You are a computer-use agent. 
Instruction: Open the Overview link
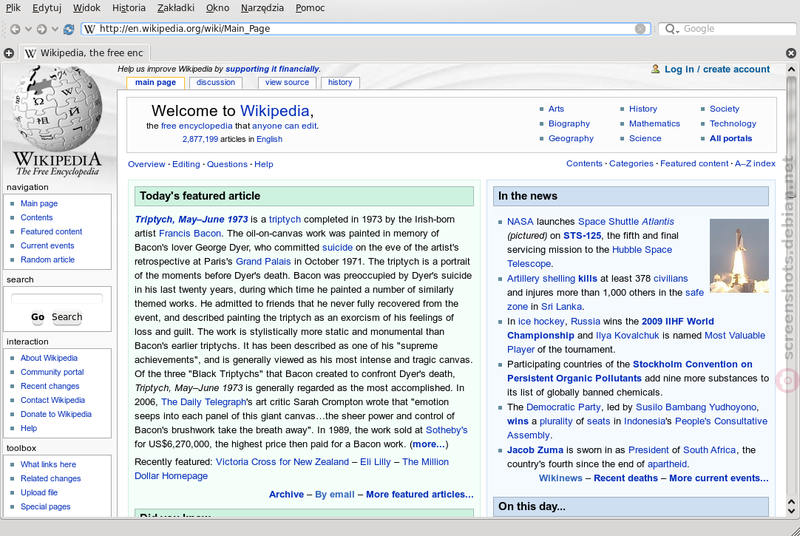[x=146, y=164]
